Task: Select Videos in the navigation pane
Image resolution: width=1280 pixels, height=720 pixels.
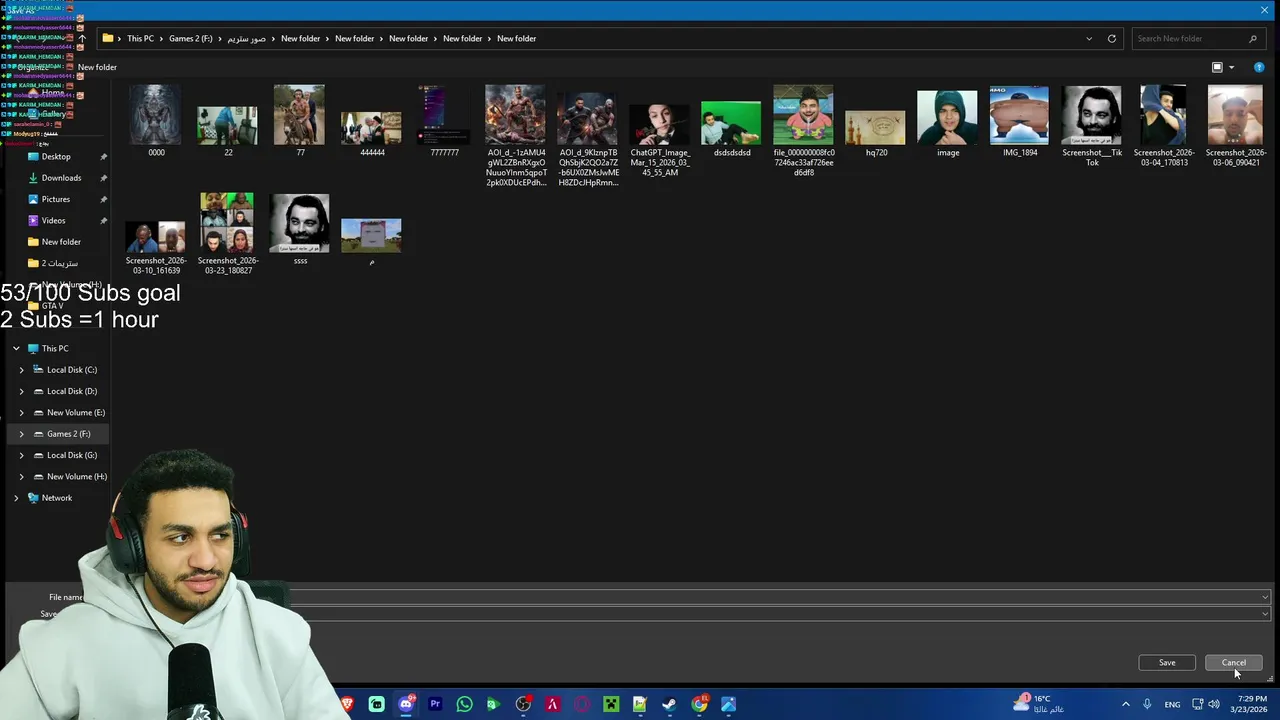Action: pyautogui.click(x=54, y=220)
